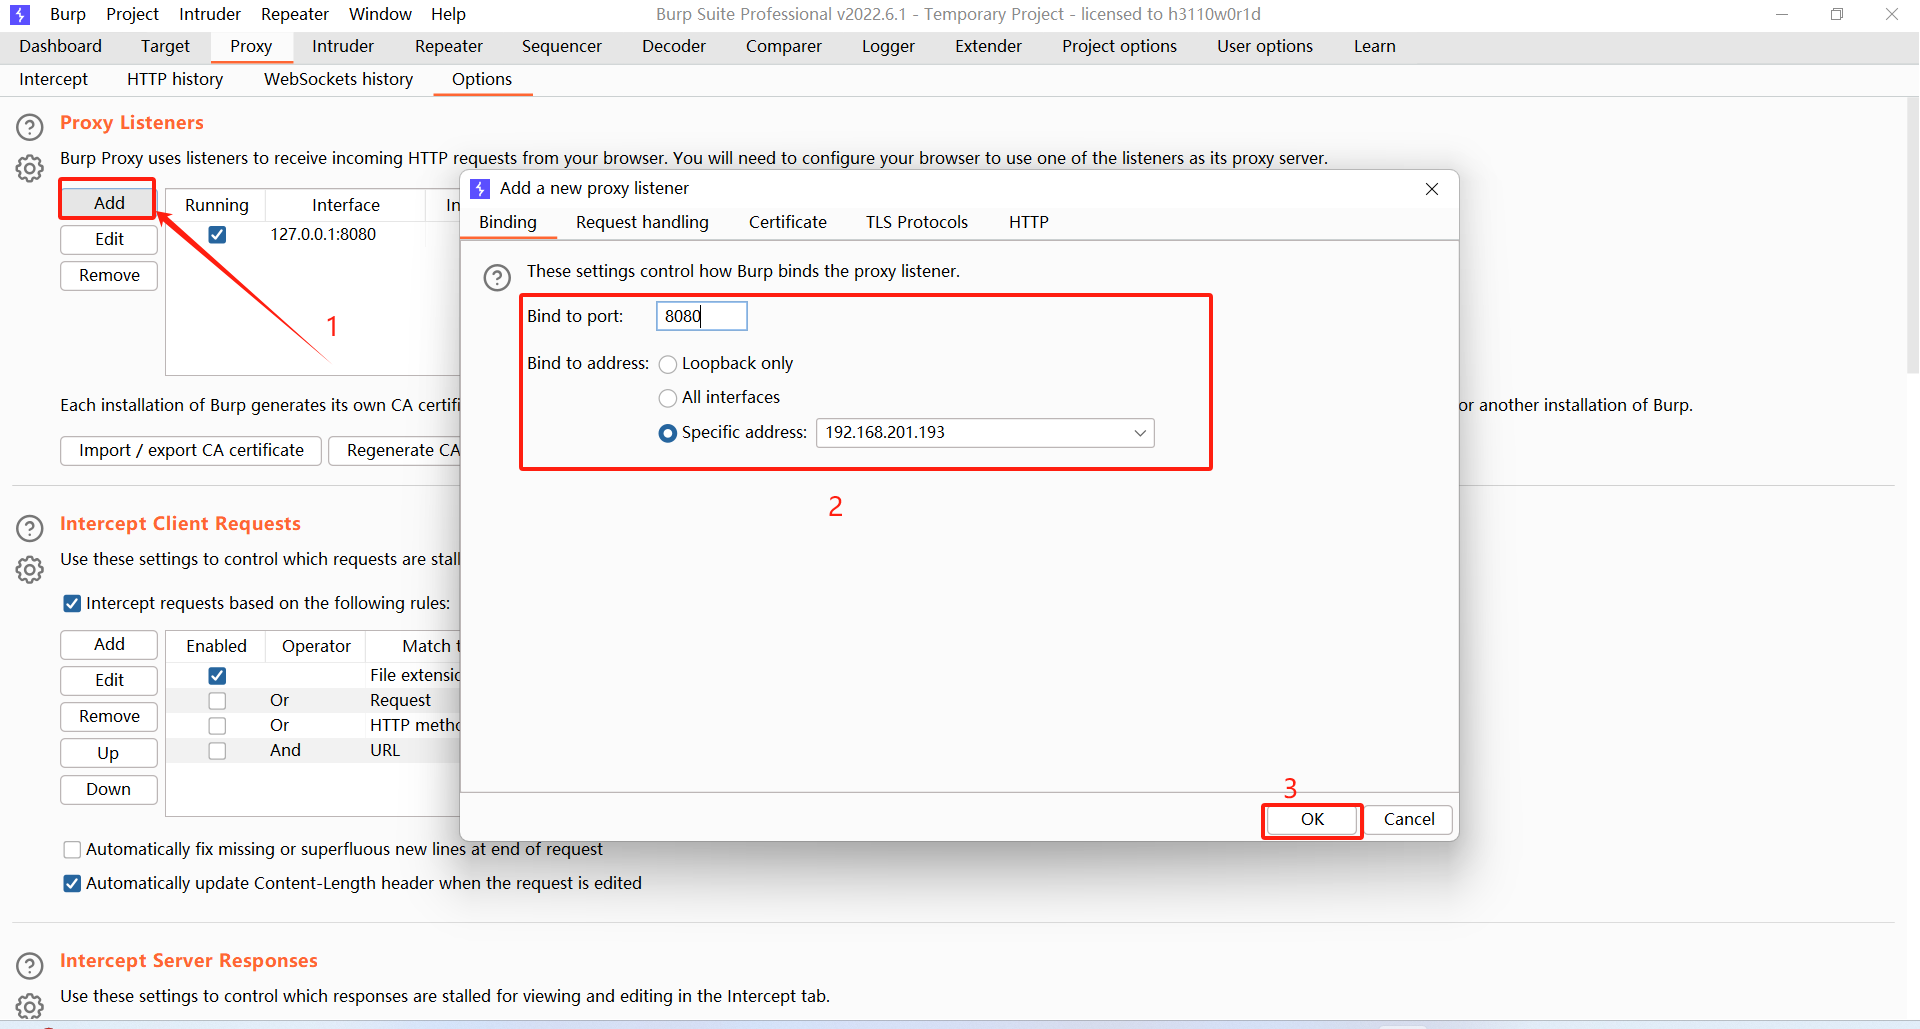Close the Add a new proxy listener dialog
This screenshot has width=1920, height=1029.
click(1432, 189)
